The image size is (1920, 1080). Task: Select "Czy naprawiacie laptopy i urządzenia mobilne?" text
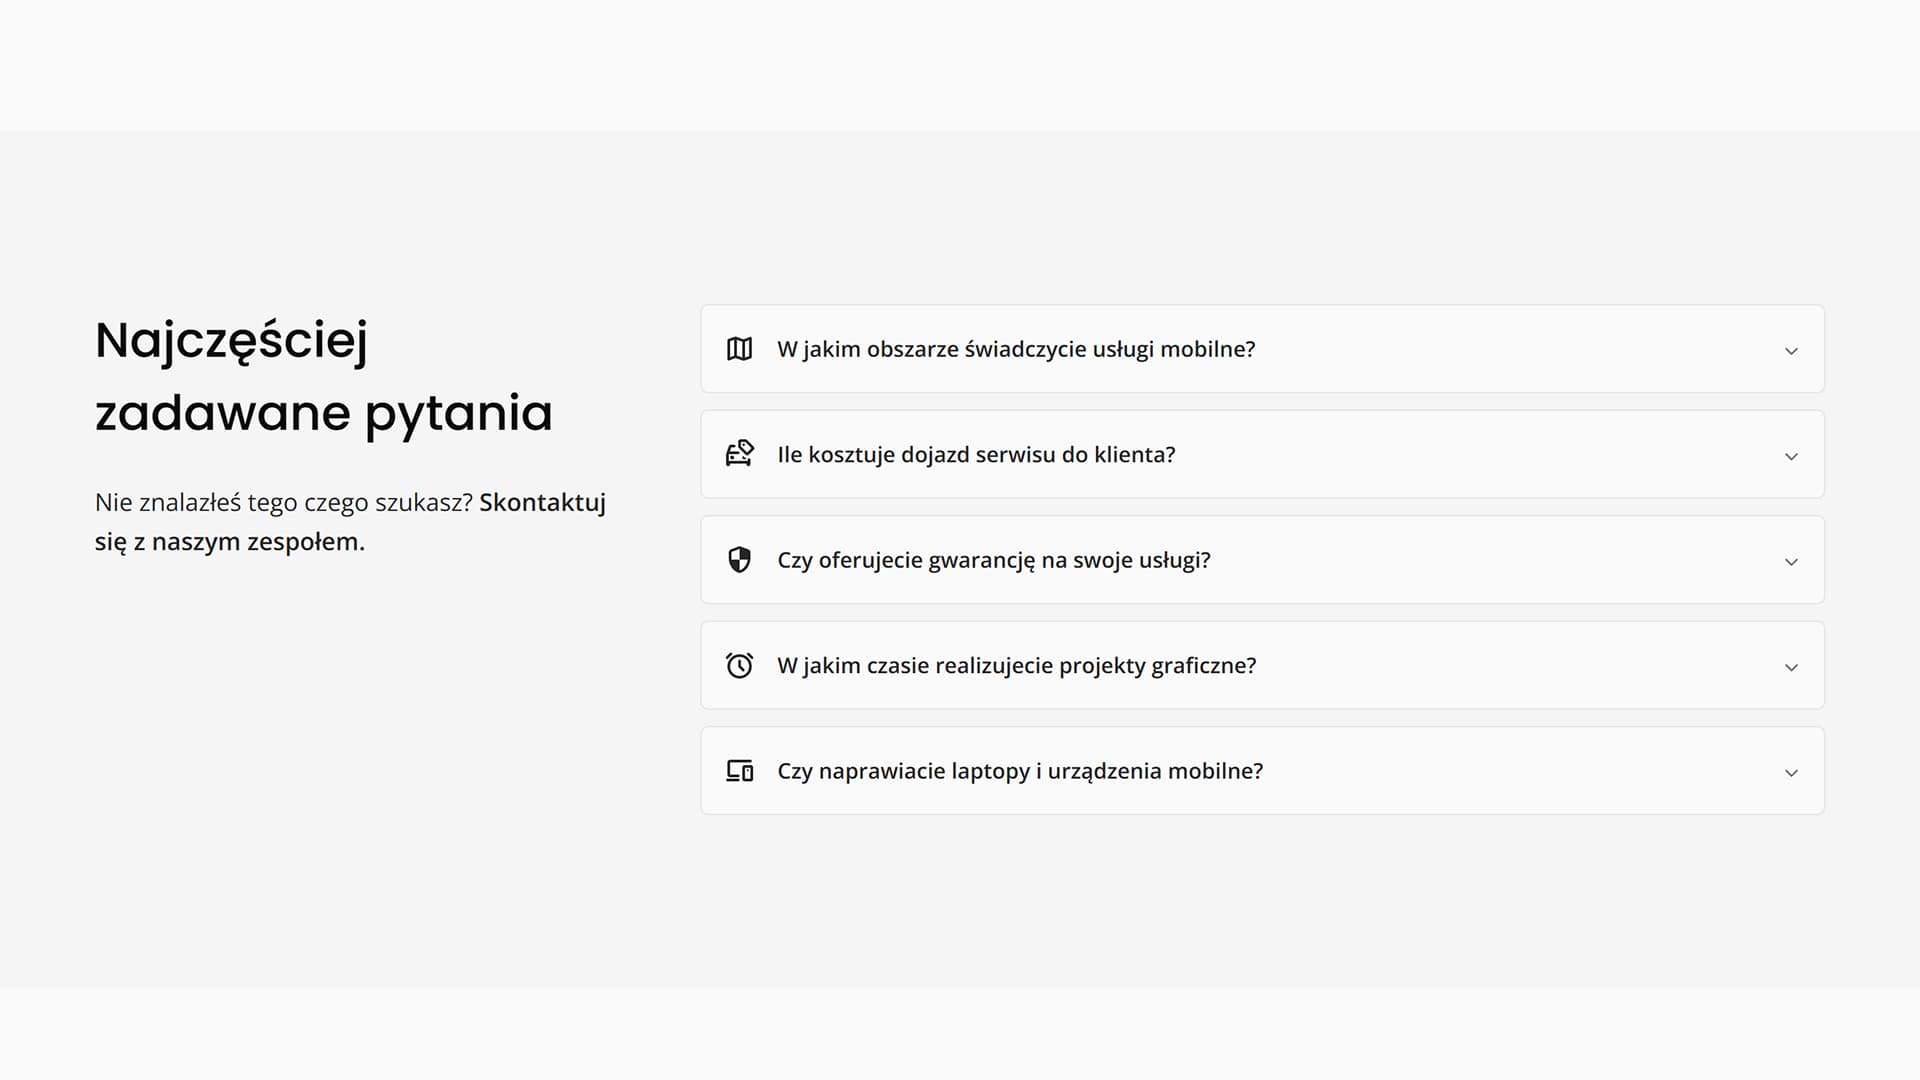tap(1020, 771)
